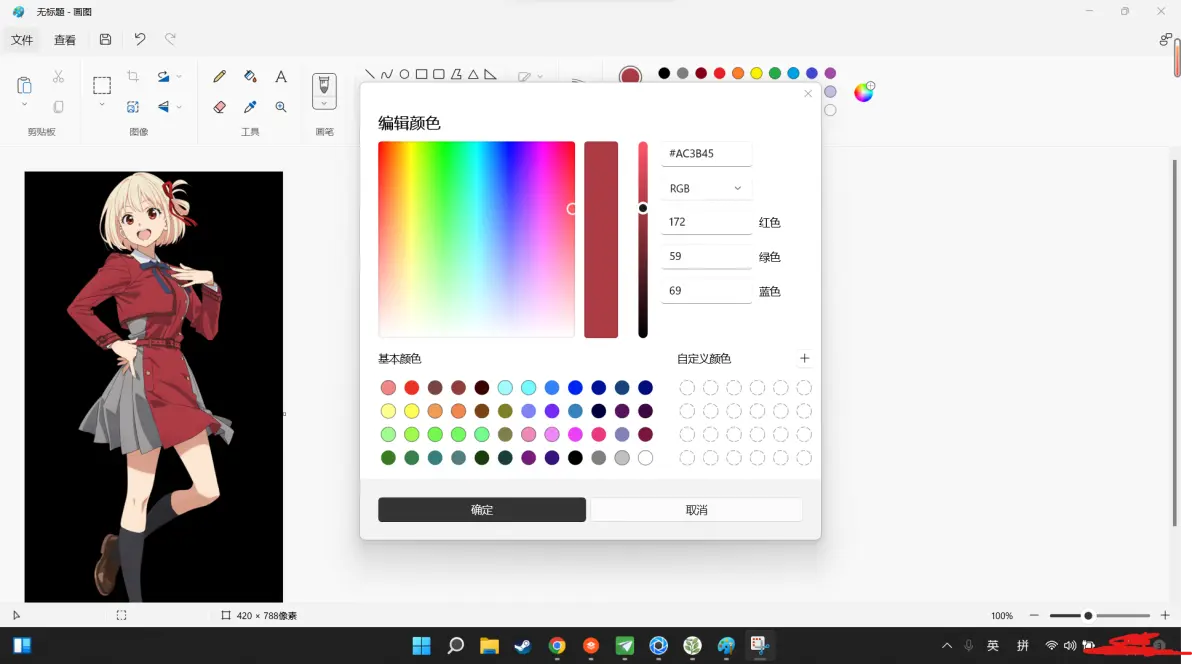Select the Rectangle shape
This screenshot has height=664, width=1192.
[421, 75]
